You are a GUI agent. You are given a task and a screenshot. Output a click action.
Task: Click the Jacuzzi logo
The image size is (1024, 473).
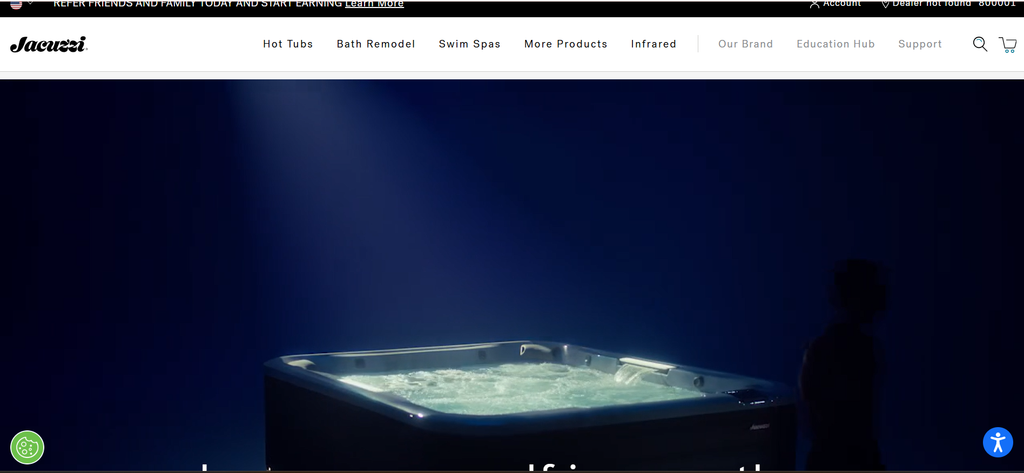48,44
